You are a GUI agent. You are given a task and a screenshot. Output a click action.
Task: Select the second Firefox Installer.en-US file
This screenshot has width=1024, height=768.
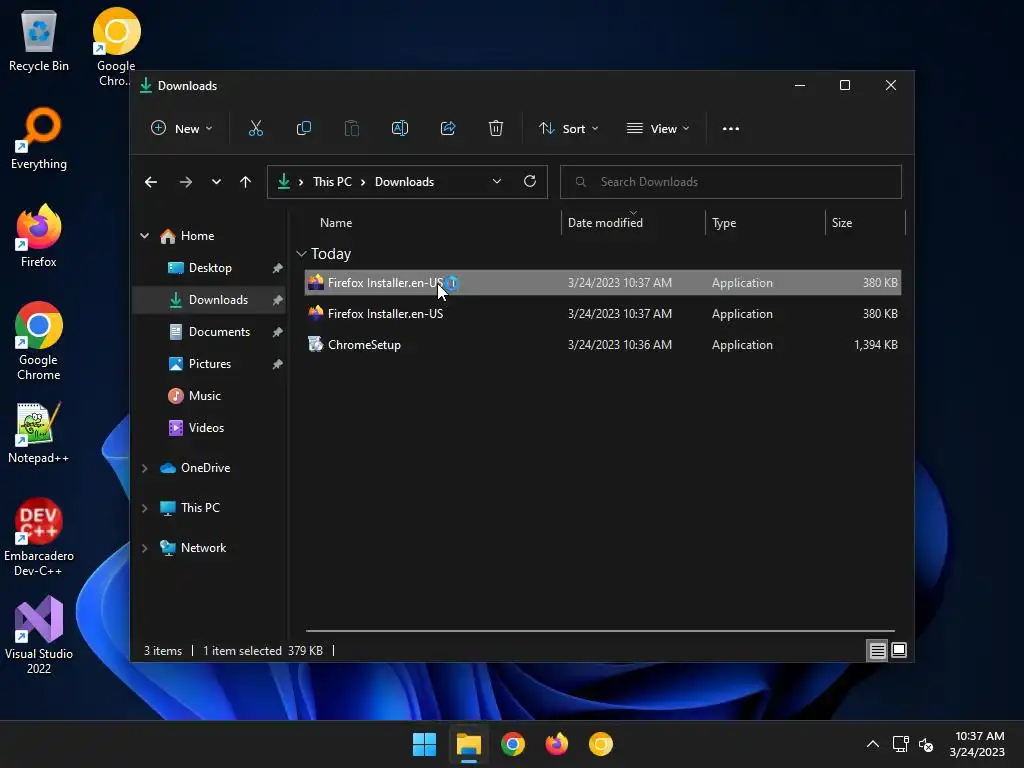603,313
